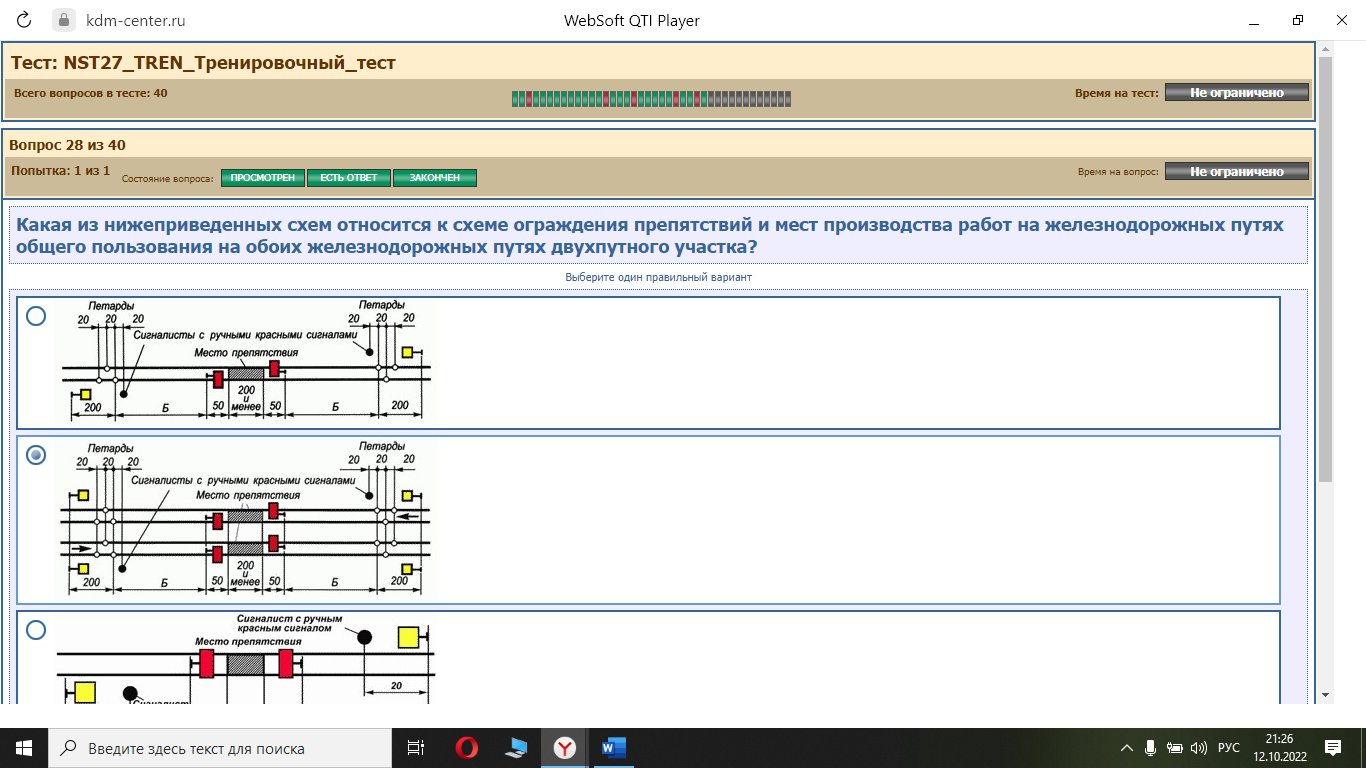The image size is (1366, 768).
Task: Switch input language via РУС indicator
Action: click(x=1229, y=748)
